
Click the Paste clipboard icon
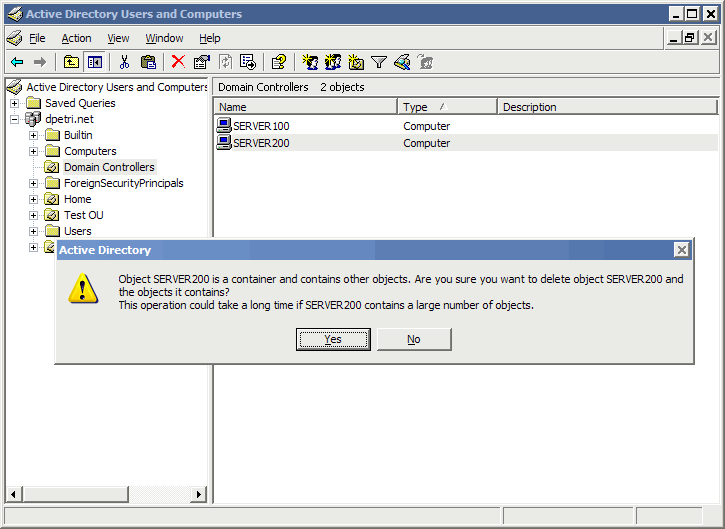point(148,62)
